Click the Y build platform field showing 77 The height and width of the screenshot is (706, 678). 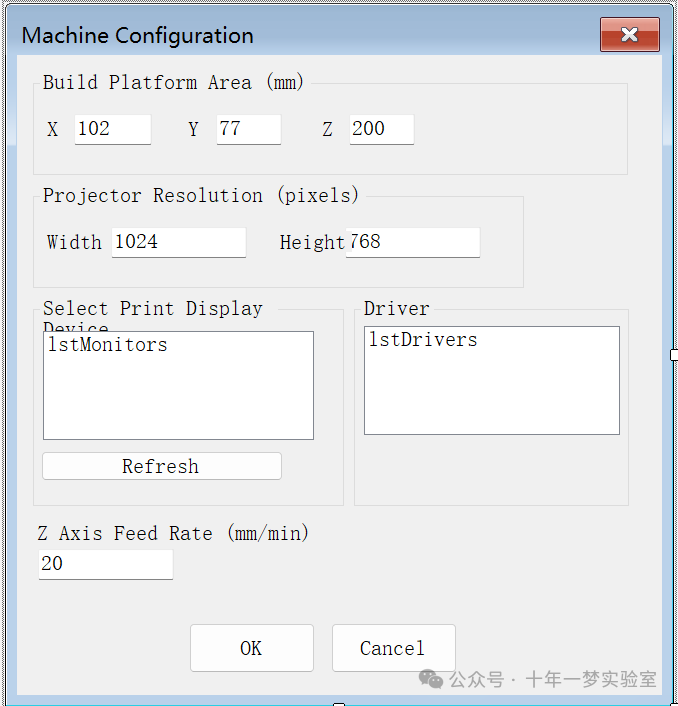(x=249, y=129)
